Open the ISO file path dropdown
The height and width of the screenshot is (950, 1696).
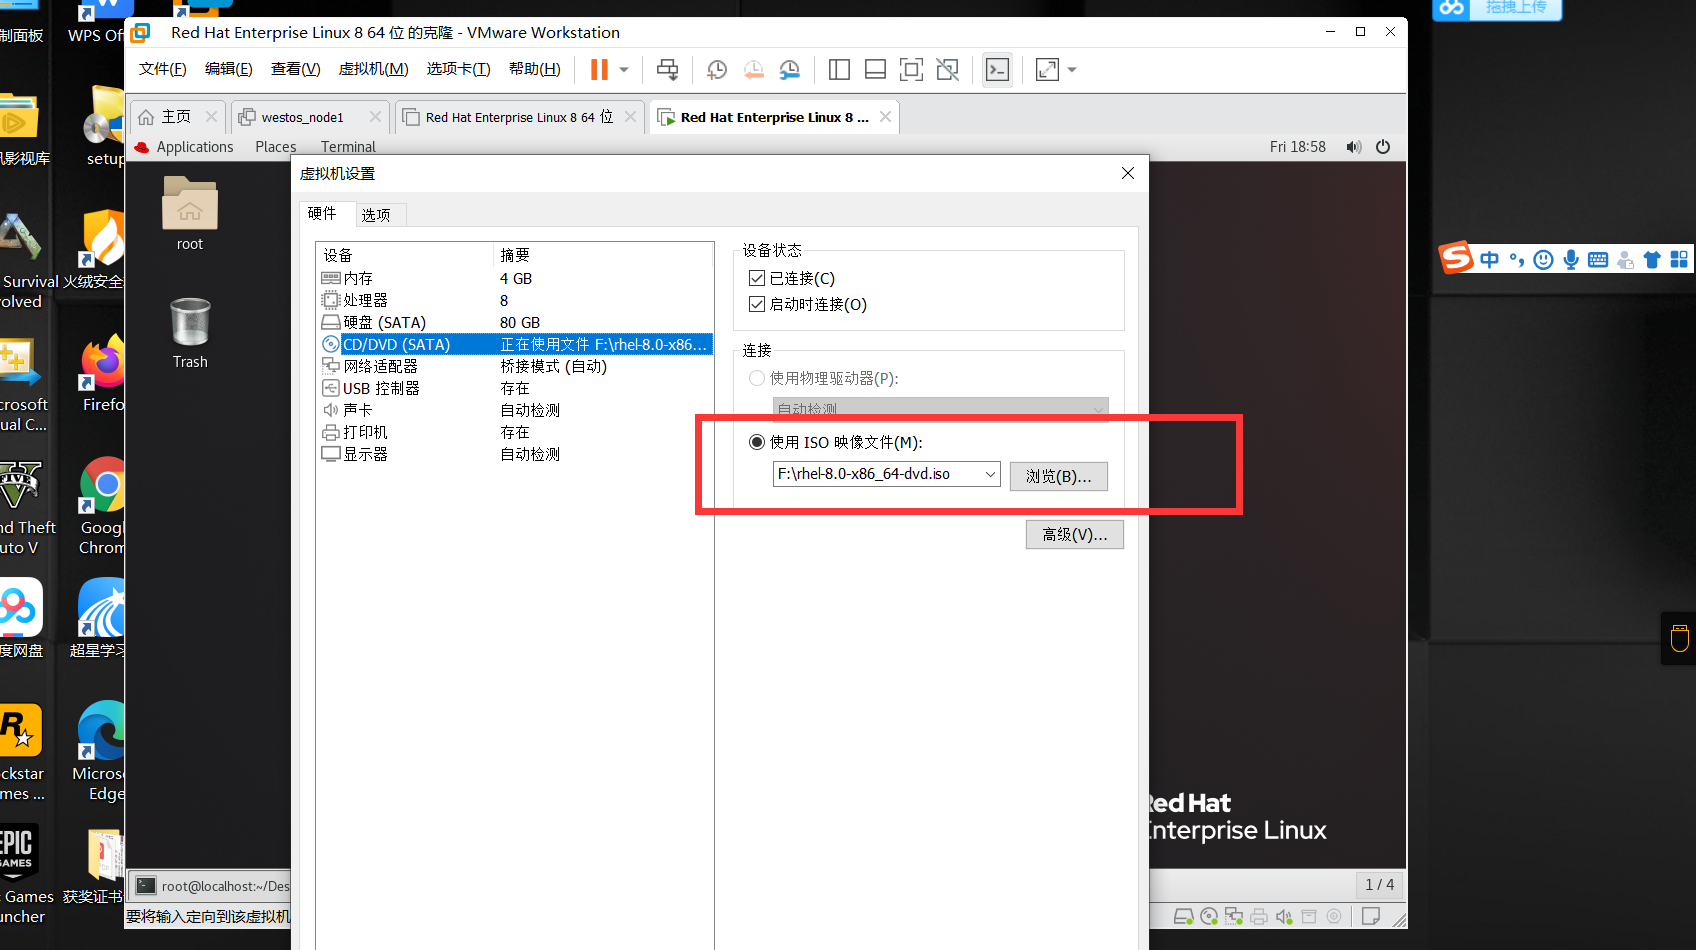990,474
